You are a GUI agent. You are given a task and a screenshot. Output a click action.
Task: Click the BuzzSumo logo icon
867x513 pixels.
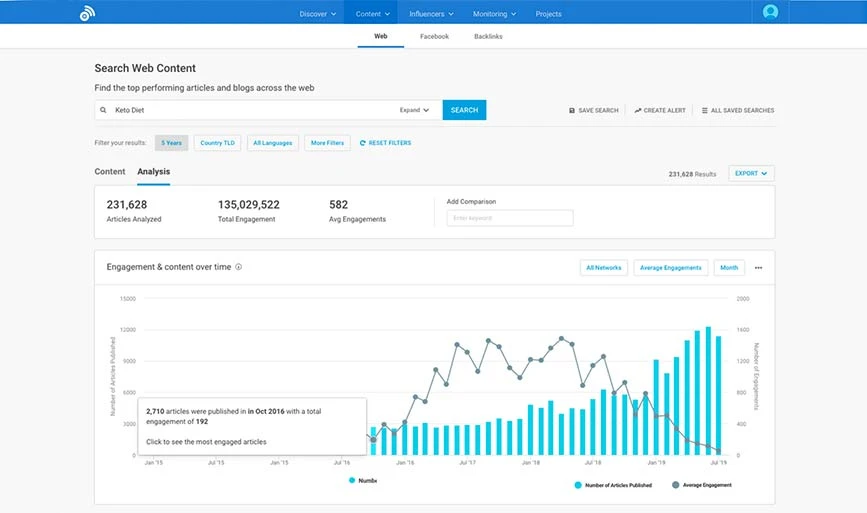pyautogui.click(x=87, y=13)
